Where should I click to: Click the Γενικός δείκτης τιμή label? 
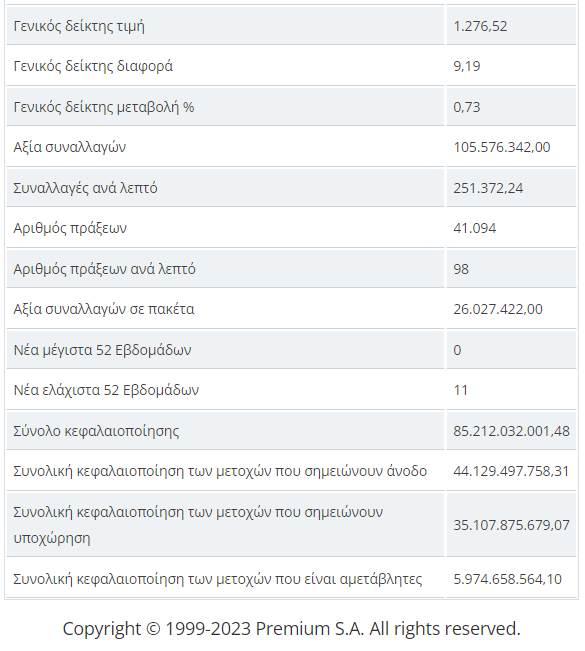pos(79,26)
